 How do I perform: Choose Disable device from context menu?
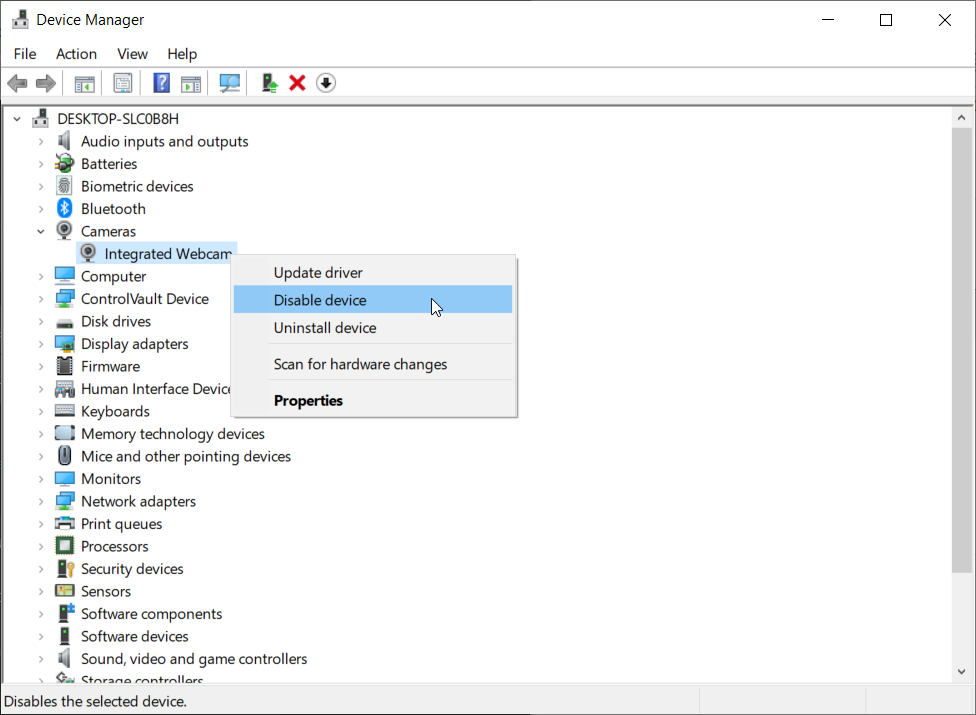point(320,299)
